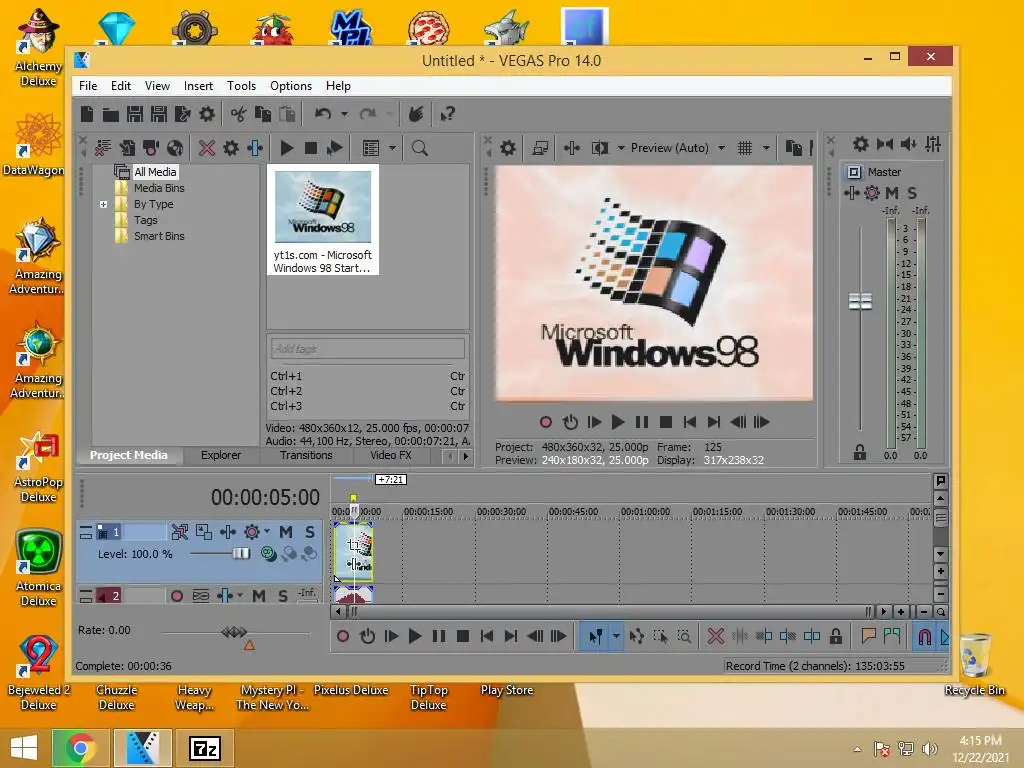Click Track FX icon on video track 1
1024x768 pixels.
click(x=227, y=532)
